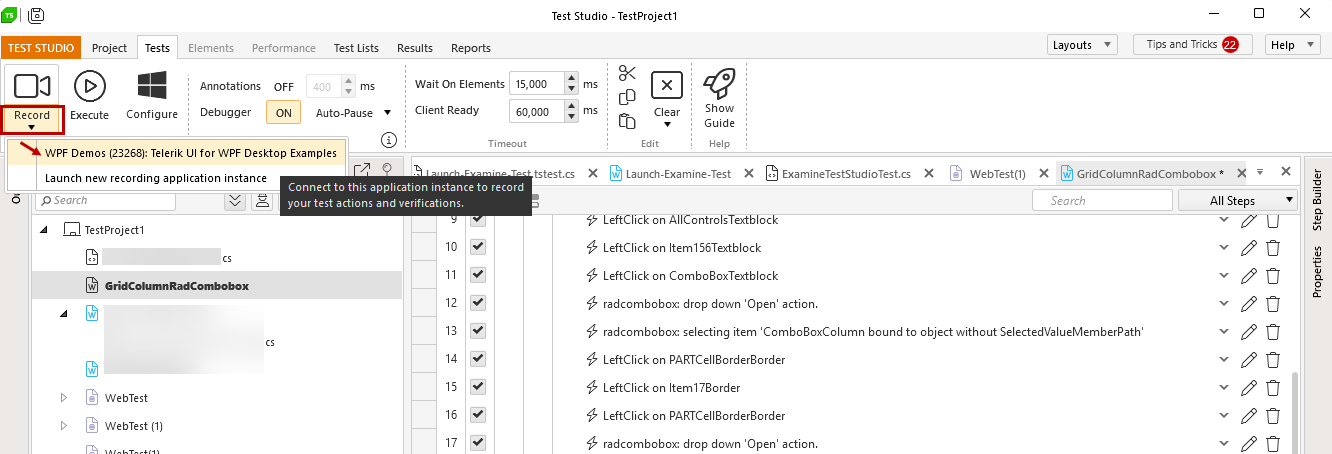Select WPF Demos (23268) recording instance
Viewport: 1332px width, 454px height.
178,153
